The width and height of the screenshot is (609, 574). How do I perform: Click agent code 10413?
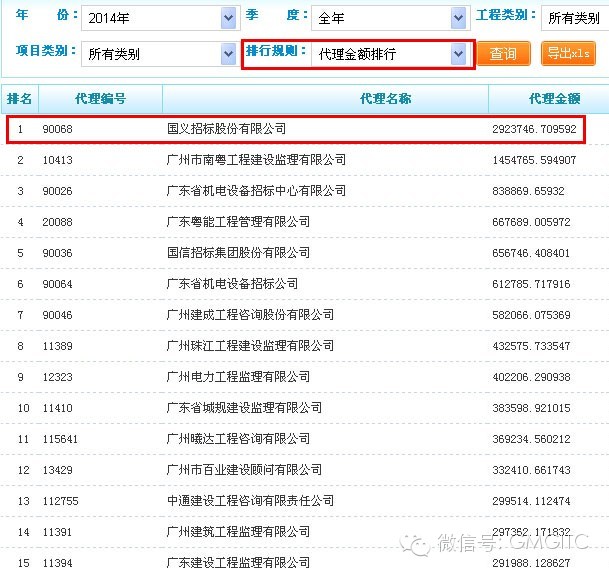(57, 160)
